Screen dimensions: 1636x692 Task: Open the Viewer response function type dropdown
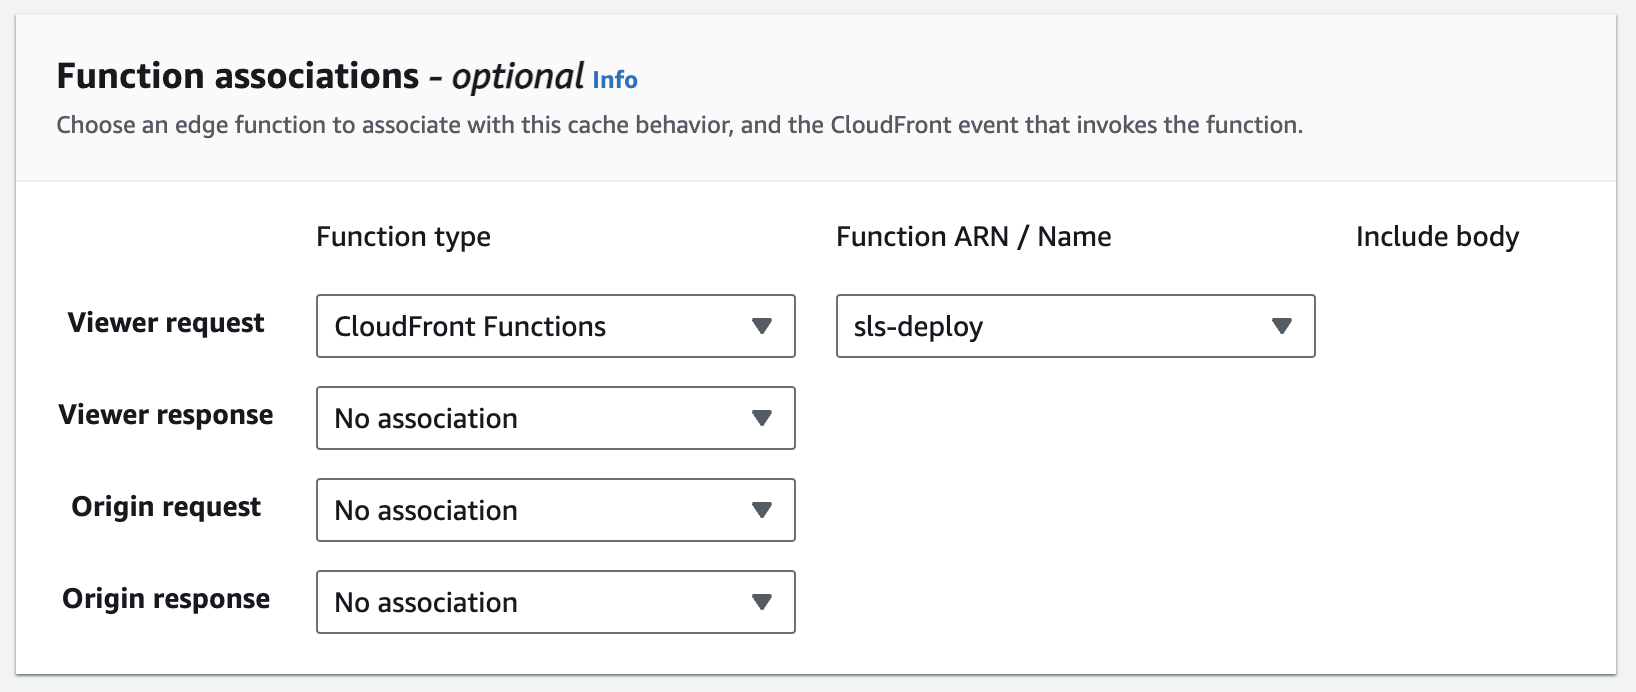pyautogui.click(x=556, y=418)
